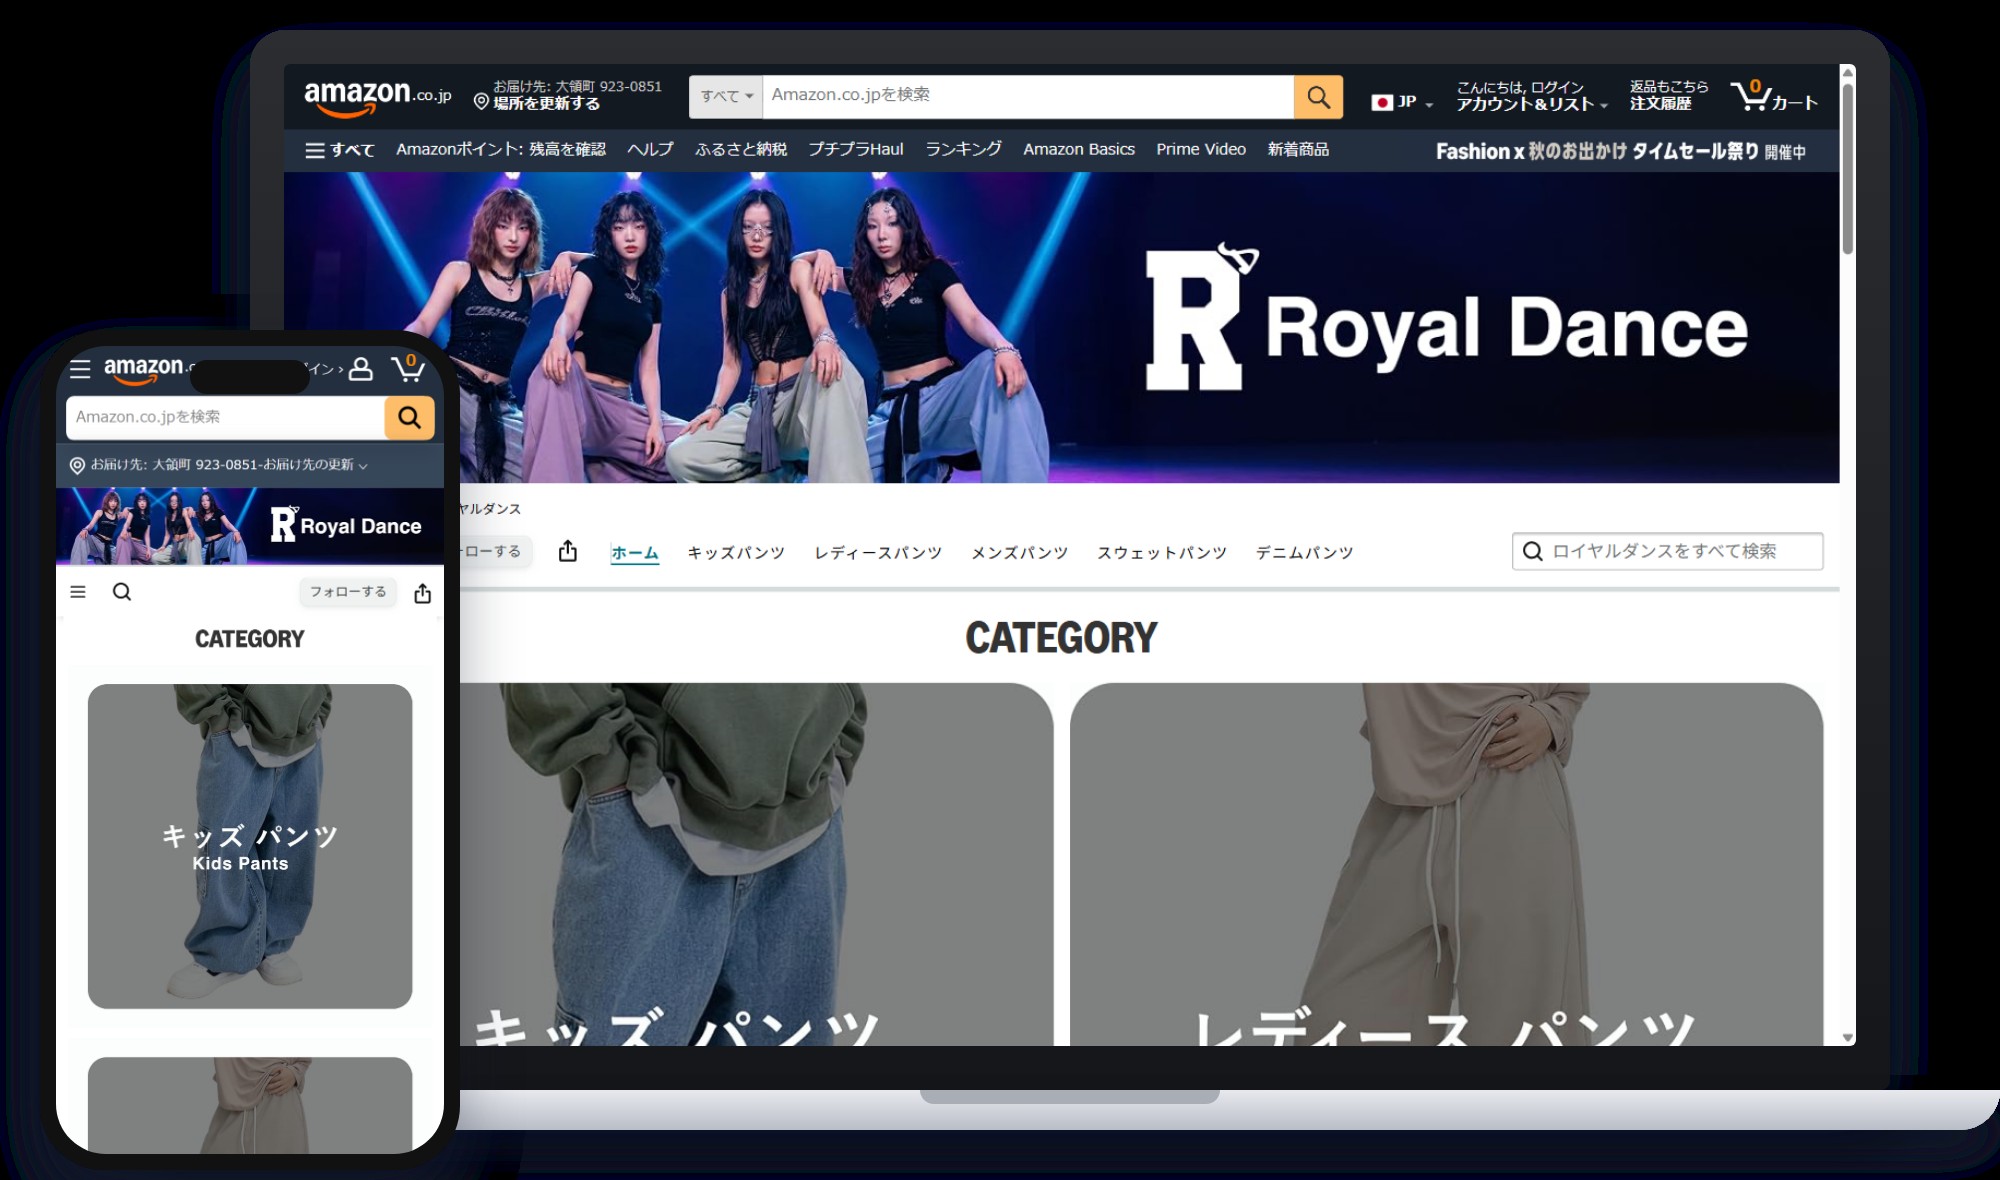The image size is (2000, 1180).
Task: Tap the フォローする button on the phone
Action: (x=348, y=592)
